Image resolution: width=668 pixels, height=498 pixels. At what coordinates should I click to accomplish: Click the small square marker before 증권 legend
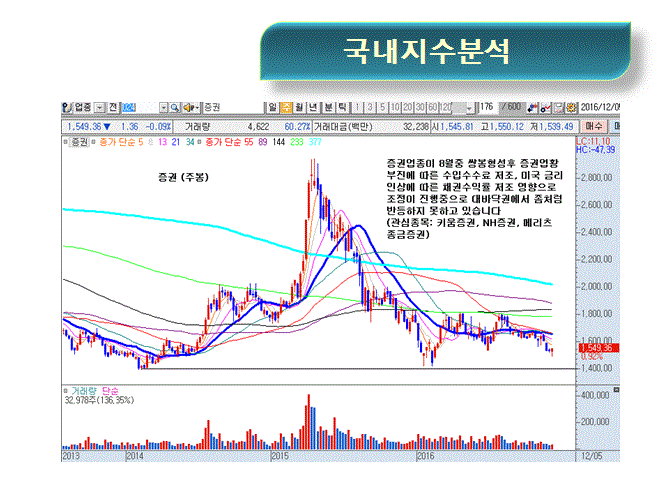tap(66, 142)
